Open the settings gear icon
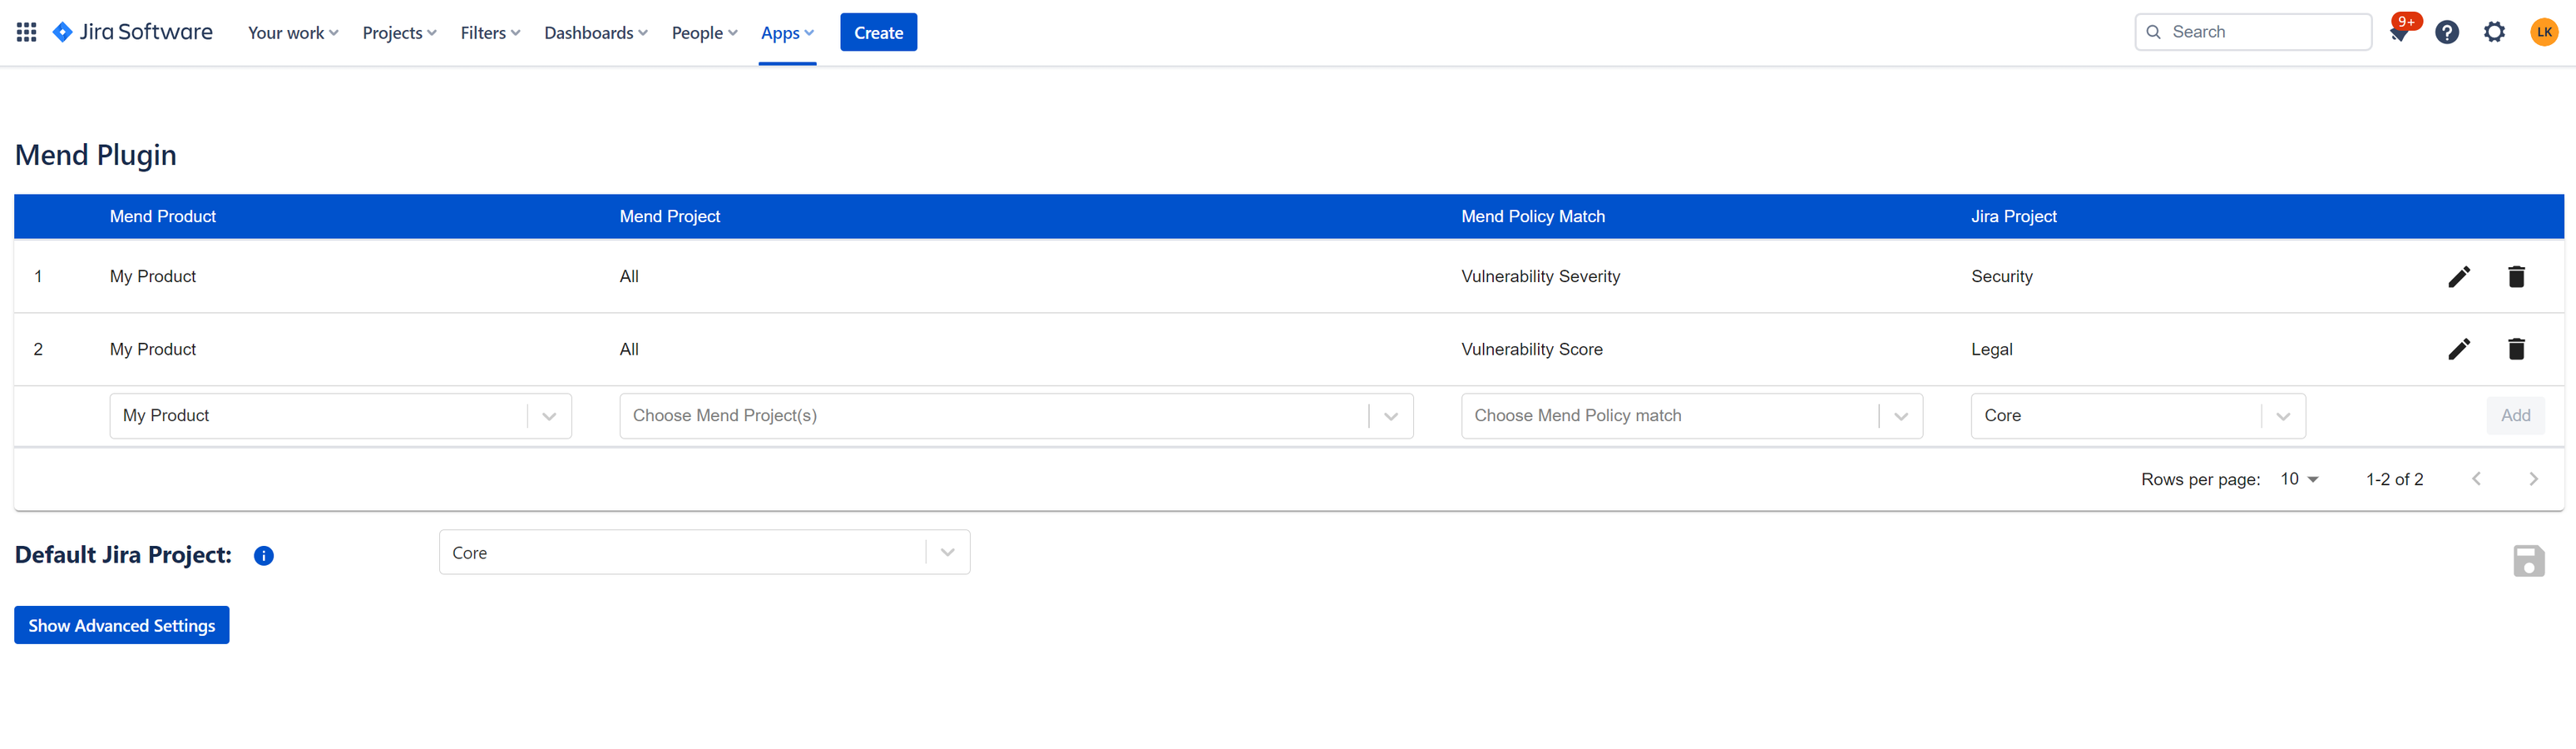 coord(2494,32)
